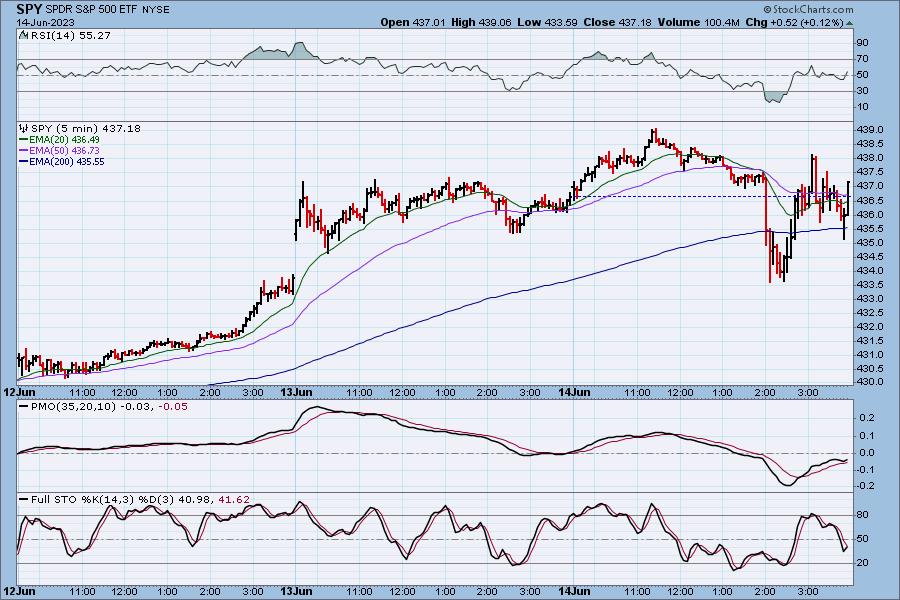Viewport: 900px width, 600px height.
Task: Click the green up-triangle next to Chg
Action: (849, 23)
